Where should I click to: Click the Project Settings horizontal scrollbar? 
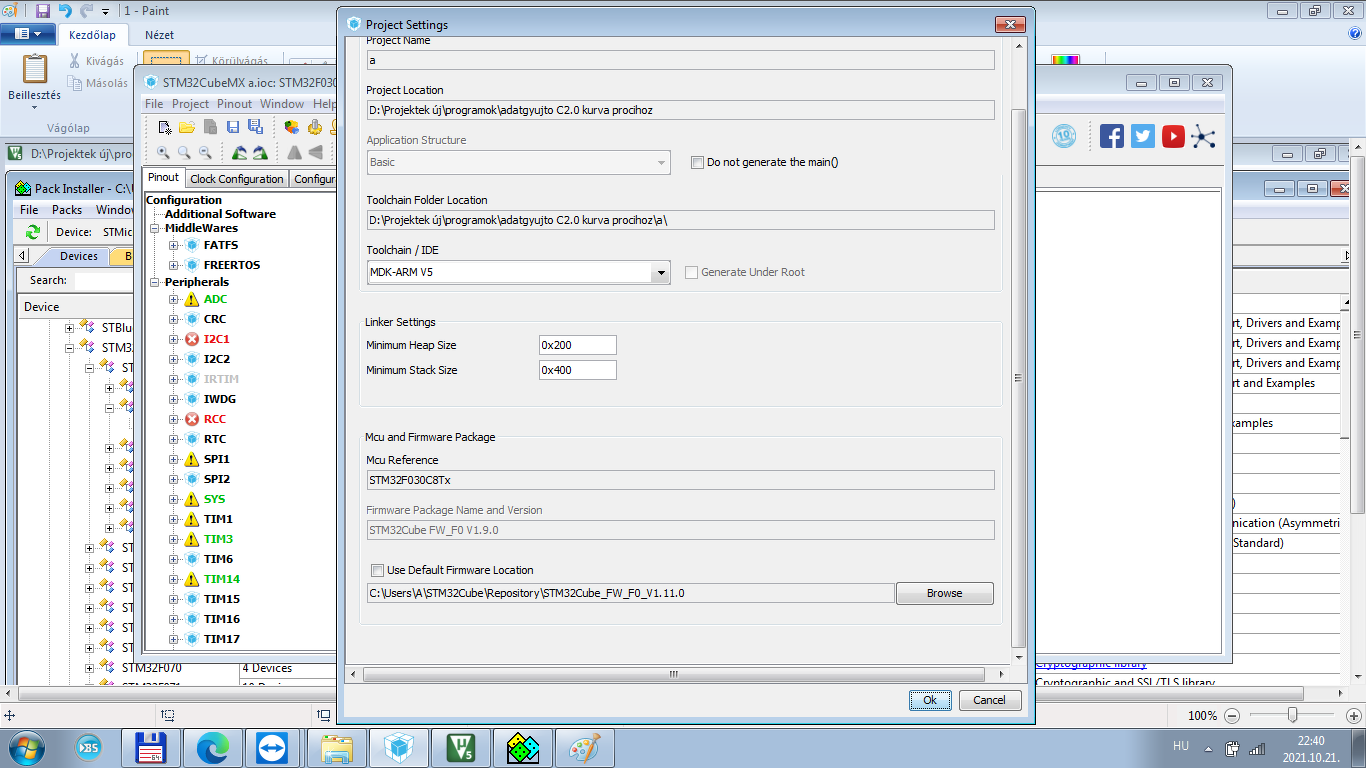(x=672, y=675)
